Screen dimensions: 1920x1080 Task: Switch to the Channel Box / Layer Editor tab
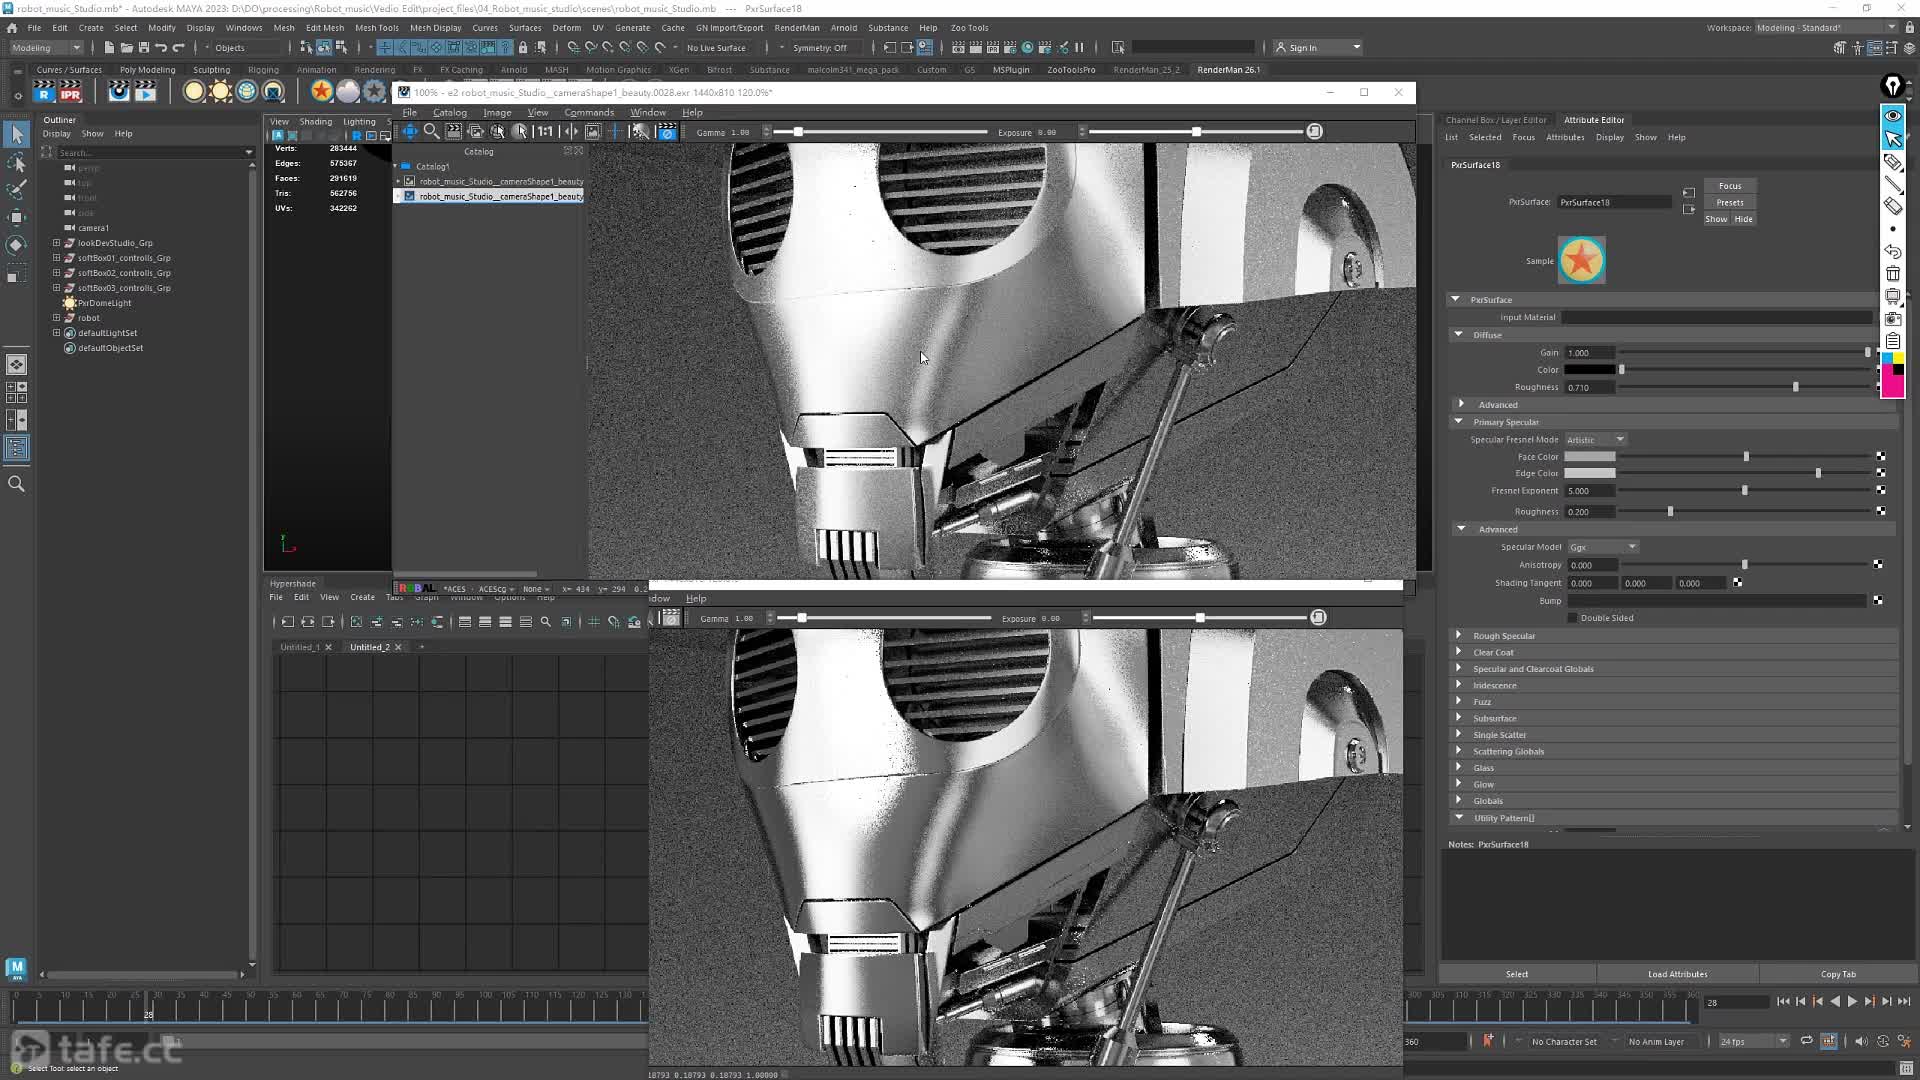click(x=1496, y=120)
